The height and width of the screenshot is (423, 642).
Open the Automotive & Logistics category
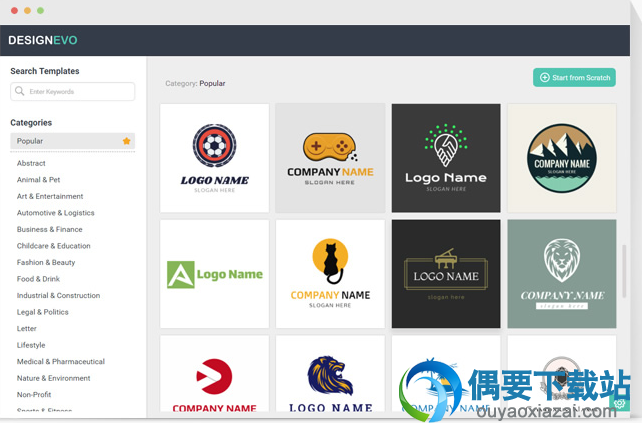(x=56, y=213)
